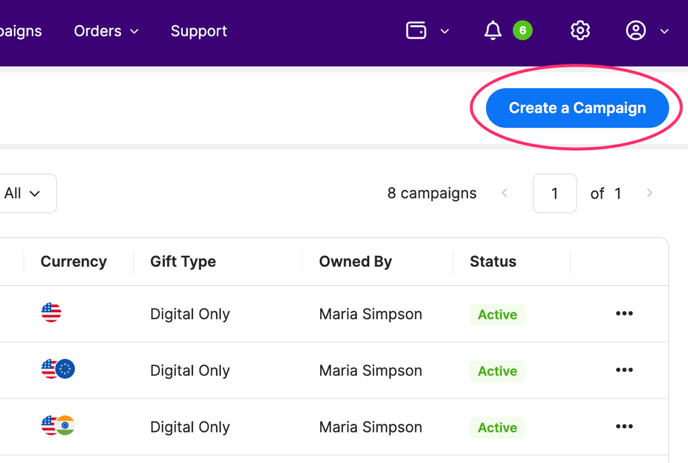The height and width of the screenshot is (463, 688).
Task: Click the US and India flags currency icon
Action: (x=58, y=426)
